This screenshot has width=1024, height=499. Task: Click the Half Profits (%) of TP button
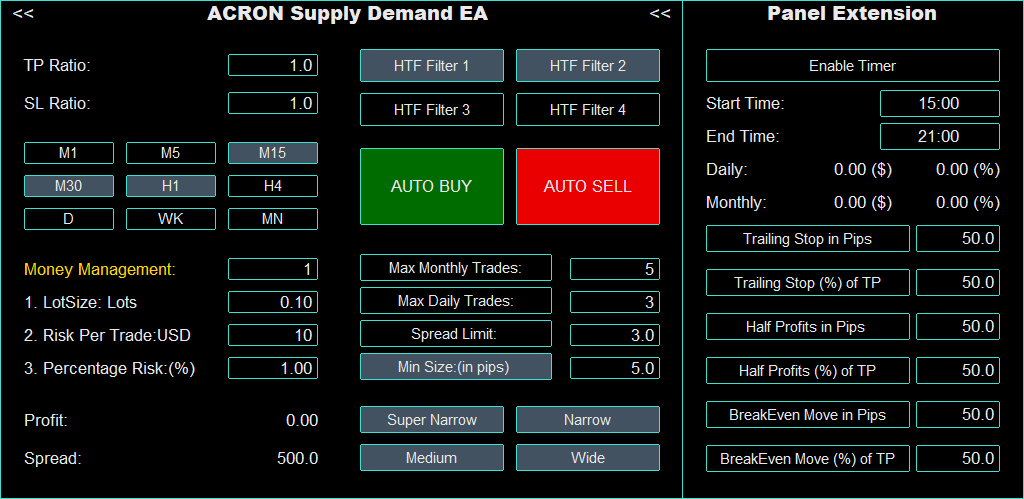[x=808, y=371]
